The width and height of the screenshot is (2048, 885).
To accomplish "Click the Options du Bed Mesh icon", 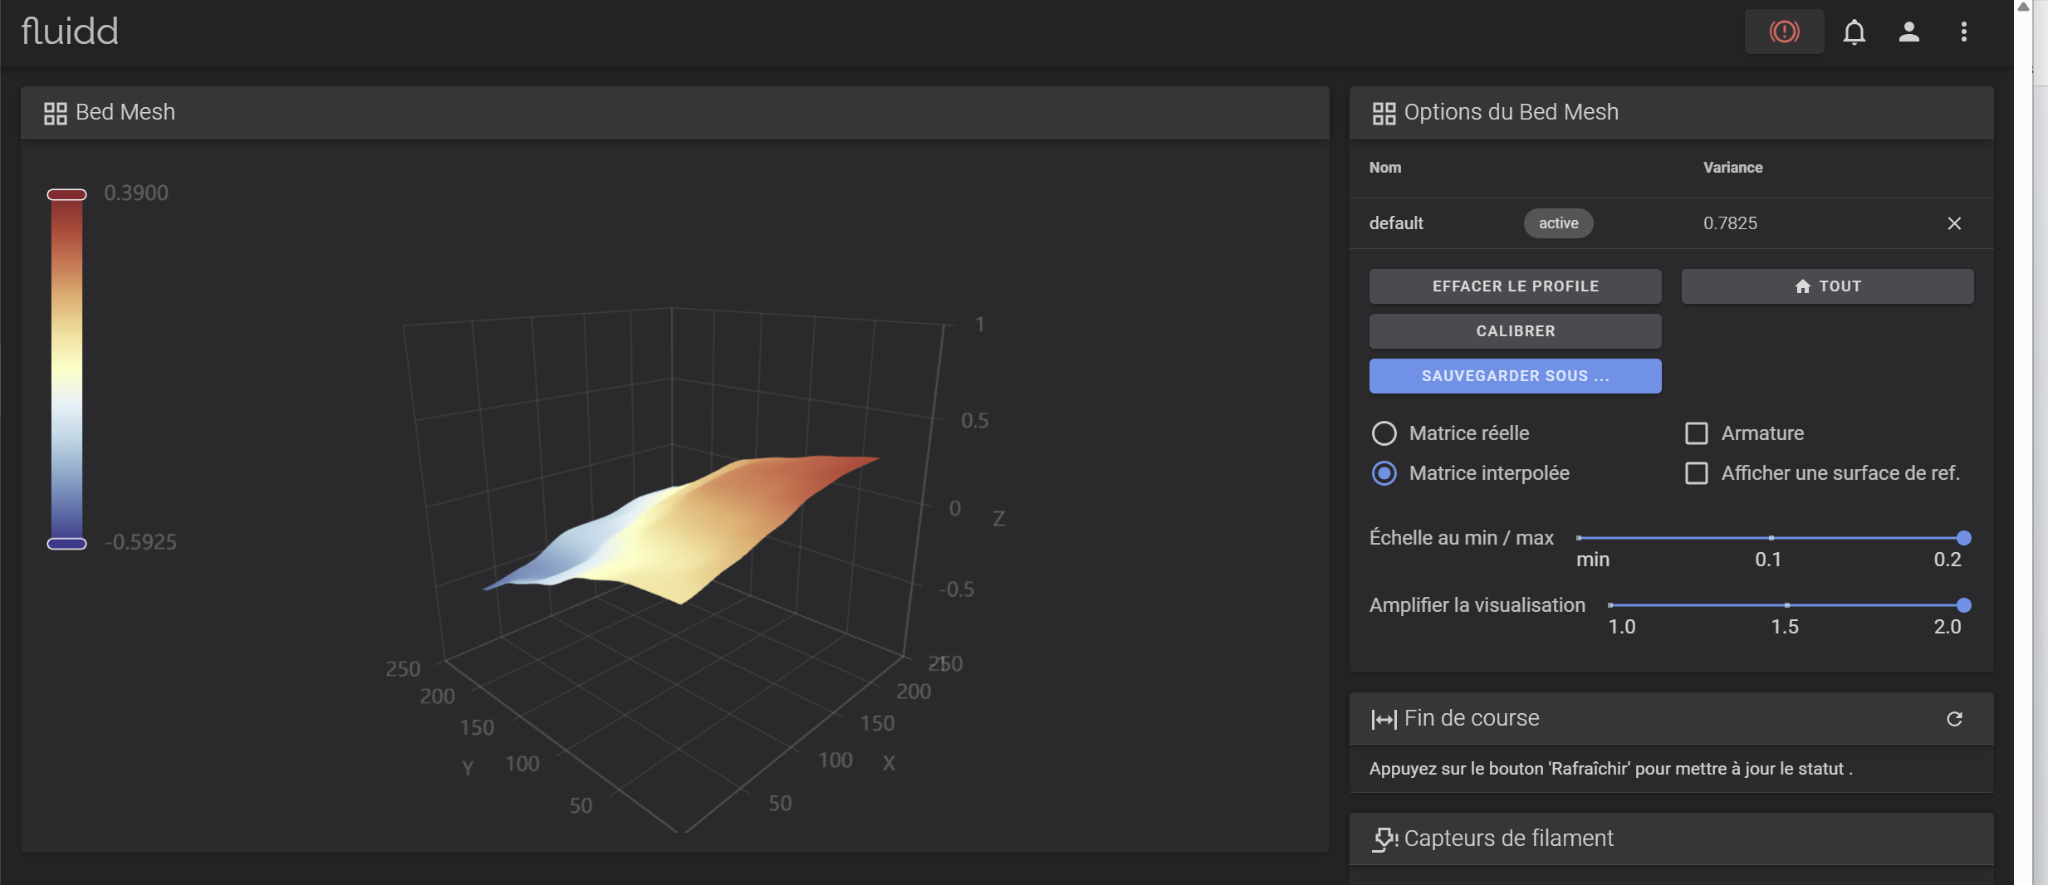I will coord(1384,113).
